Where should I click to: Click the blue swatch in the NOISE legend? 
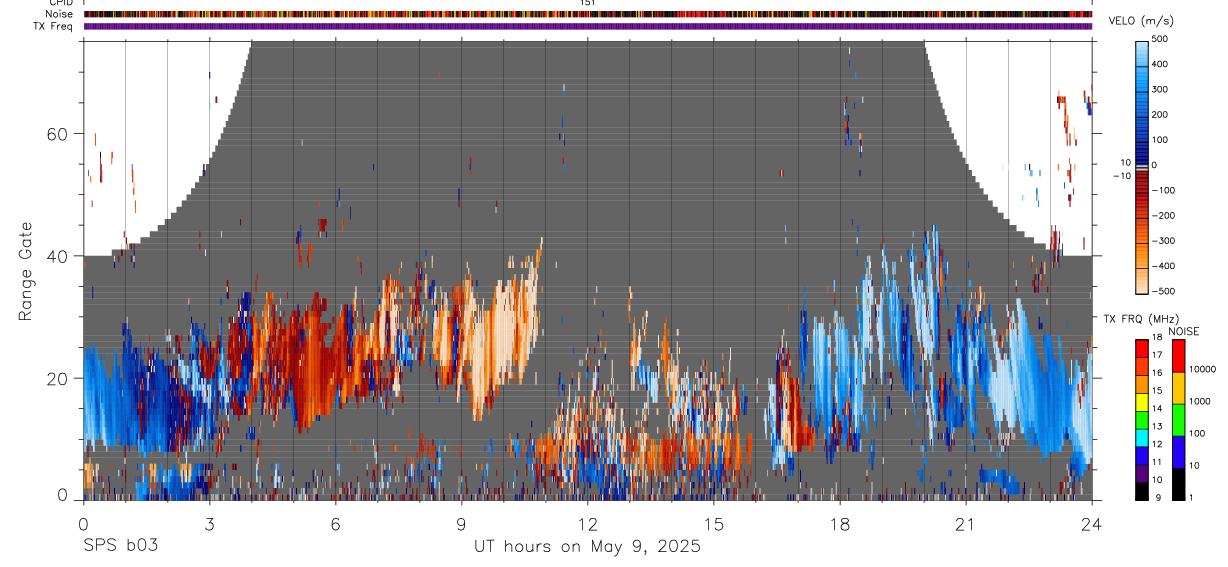click(1179, 452)
